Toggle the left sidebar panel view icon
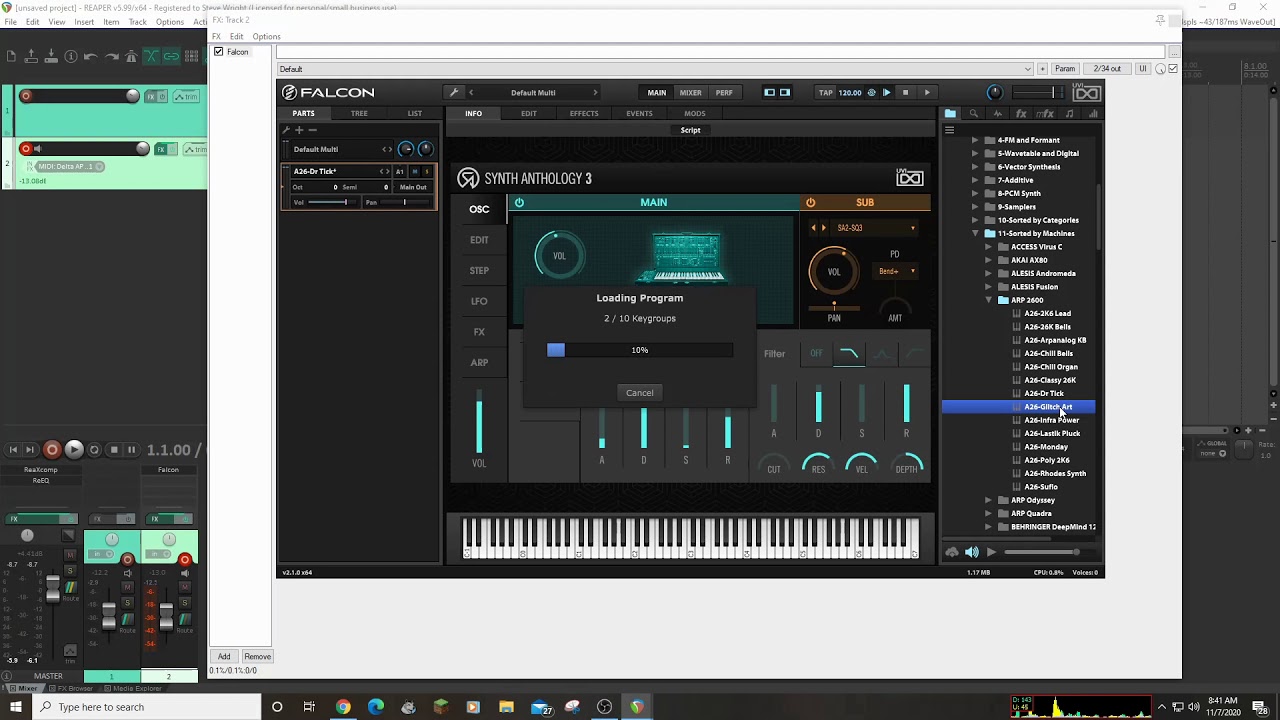 pos(769,93)
